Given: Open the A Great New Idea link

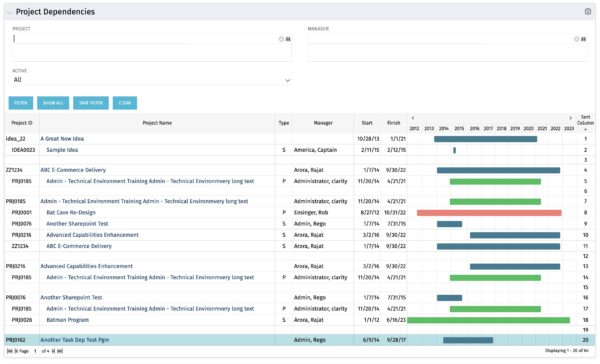Looking at the screenshot, I should point(62,139).
